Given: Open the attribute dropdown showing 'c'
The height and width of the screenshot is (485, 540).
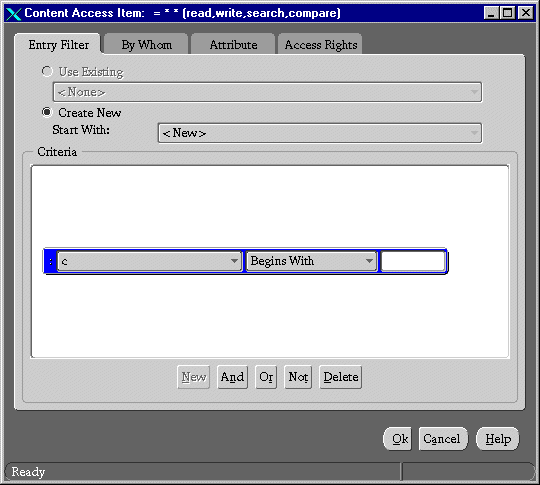Looking at the screenshot, I should 149,261.
